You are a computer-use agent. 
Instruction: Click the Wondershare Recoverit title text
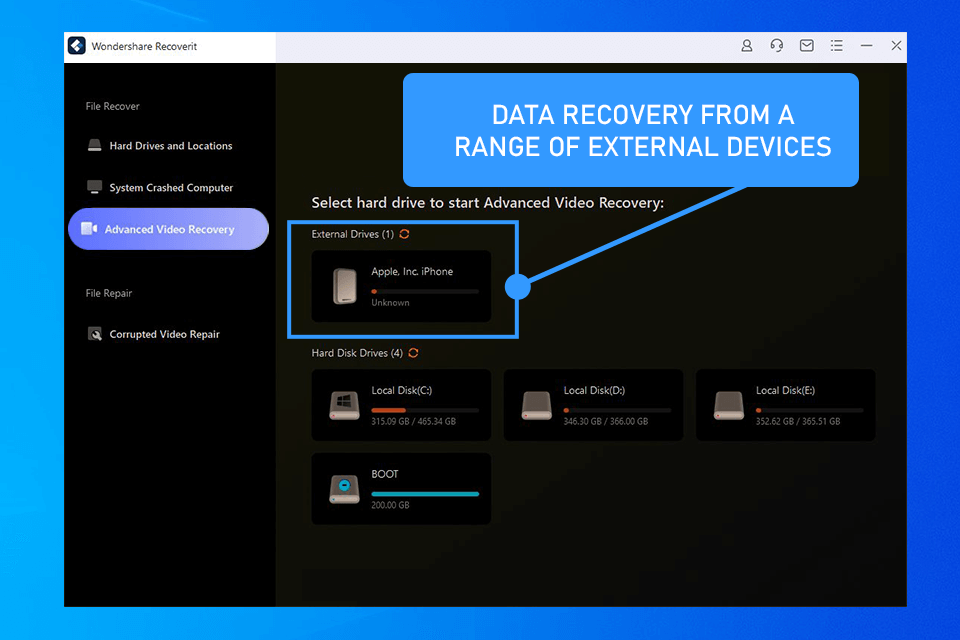click(144, 46)
